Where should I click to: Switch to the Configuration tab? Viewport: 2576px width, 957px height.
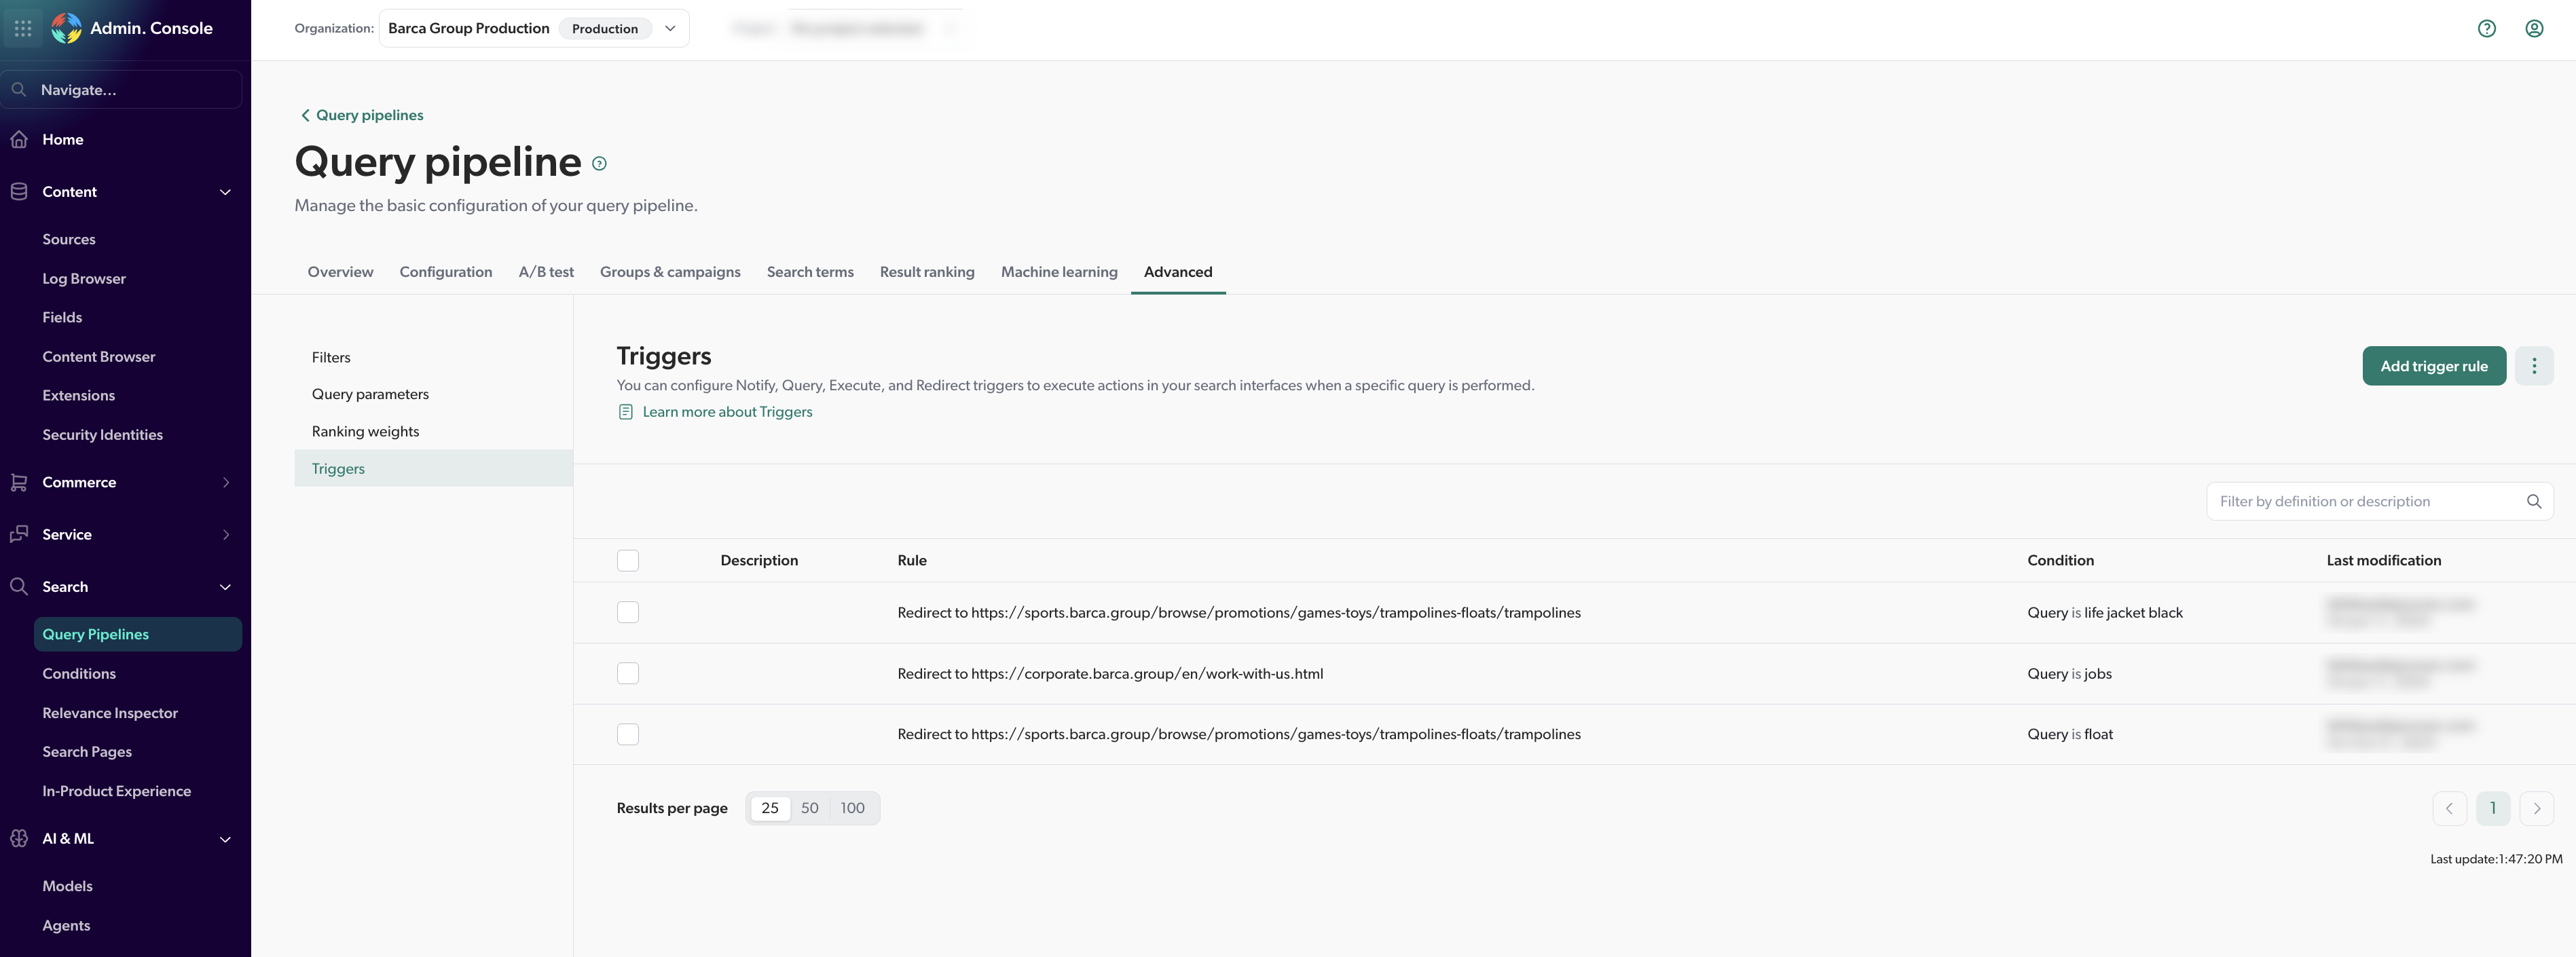pos(446,272)
